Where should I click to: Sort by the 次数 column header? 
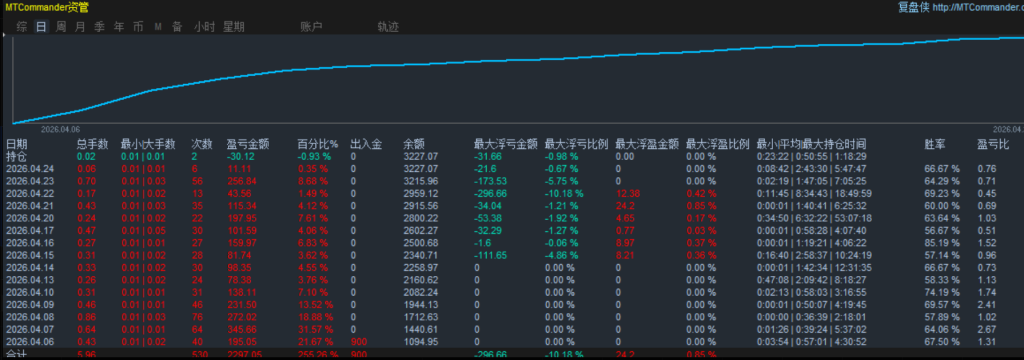pos(202,144)
